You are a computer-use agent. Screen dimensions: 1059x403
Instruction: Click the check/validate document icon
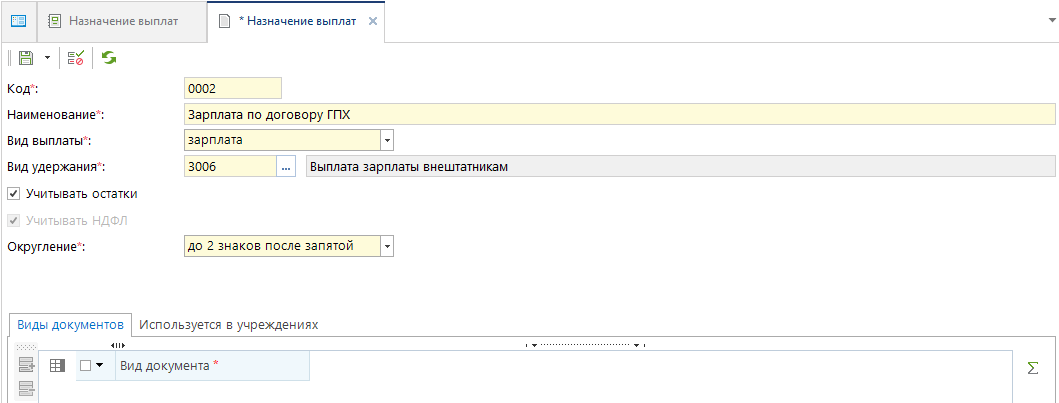(x=76, y=59)
